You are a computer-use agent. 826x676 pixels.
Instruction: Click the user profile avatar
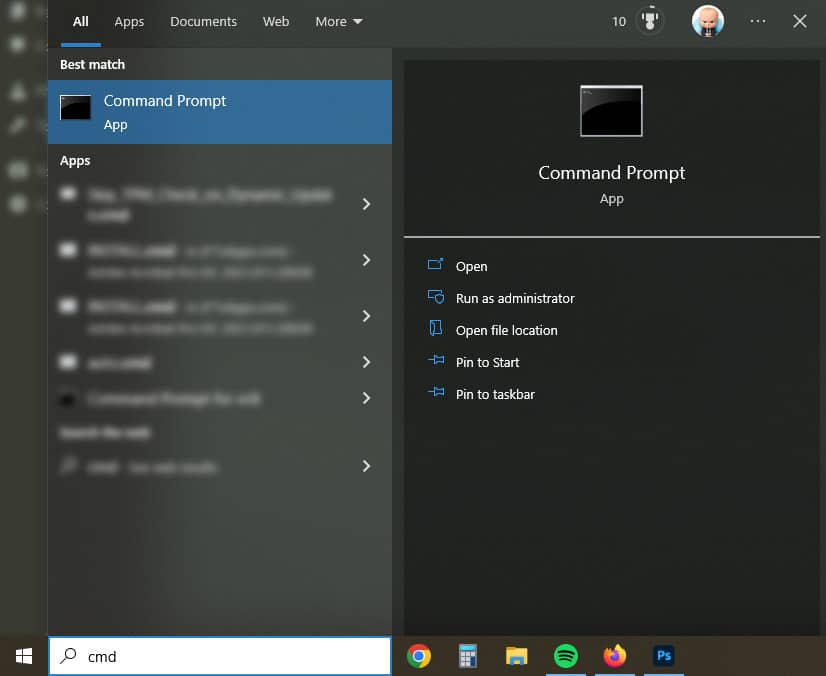(x=708, y=20)
